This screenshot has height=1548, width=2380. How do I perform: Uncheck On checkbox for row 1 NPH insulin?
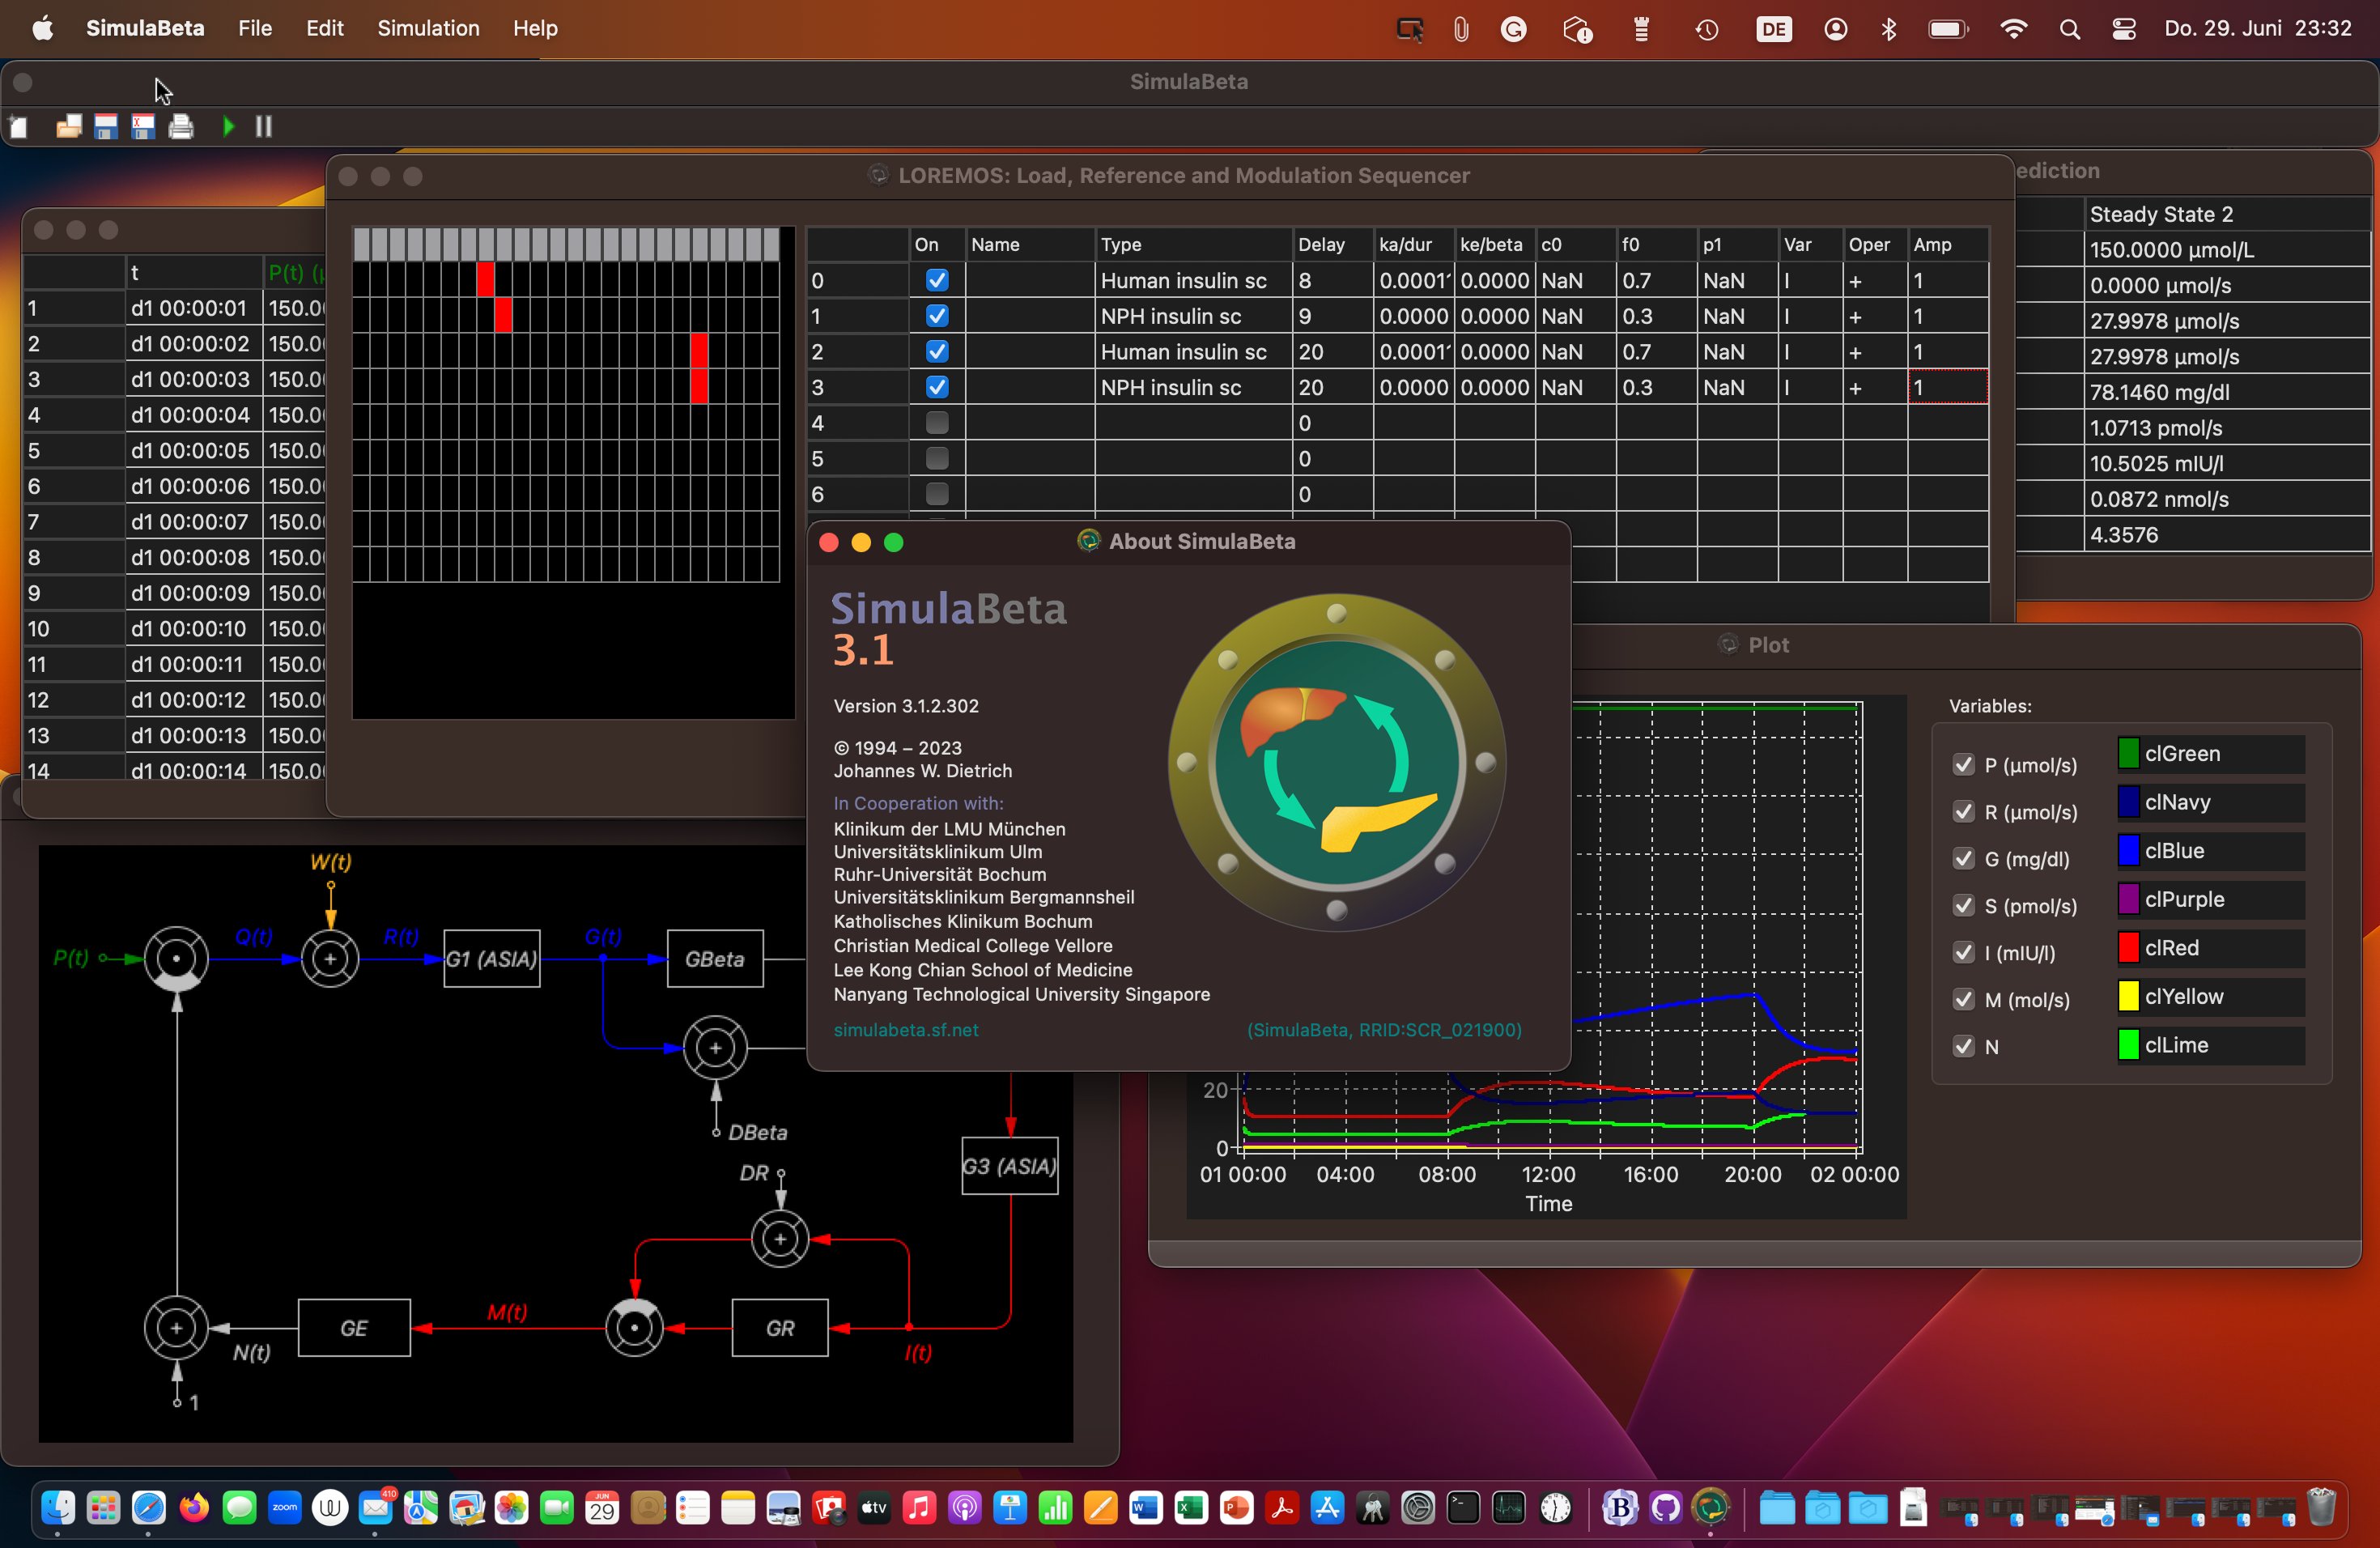click(x=937, y=316)
